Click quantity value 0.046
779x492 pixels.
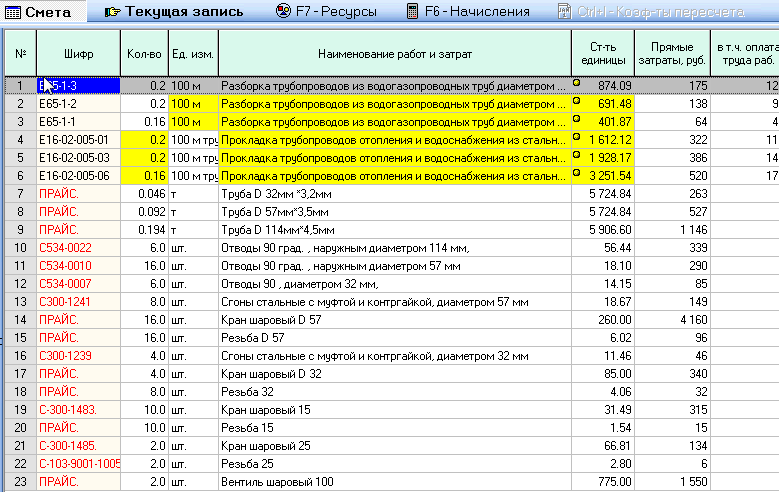(x=152, y=194)
